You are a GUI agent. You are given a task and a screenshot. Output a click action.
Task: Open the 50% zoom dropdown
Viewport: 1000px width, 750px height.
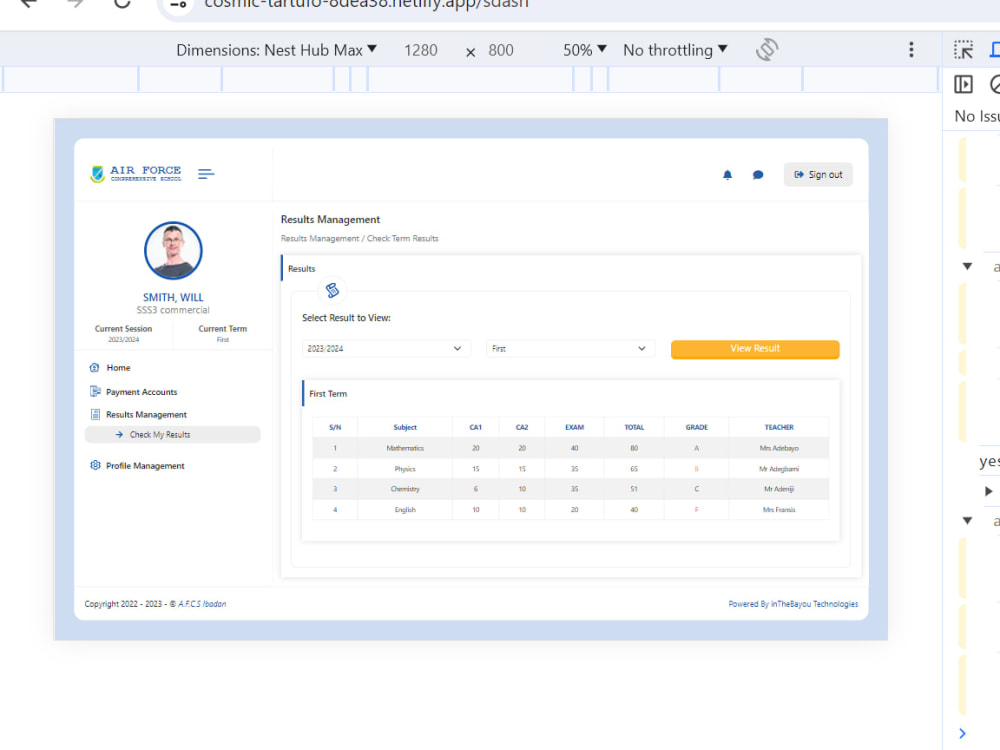click(x=585, y=50)
